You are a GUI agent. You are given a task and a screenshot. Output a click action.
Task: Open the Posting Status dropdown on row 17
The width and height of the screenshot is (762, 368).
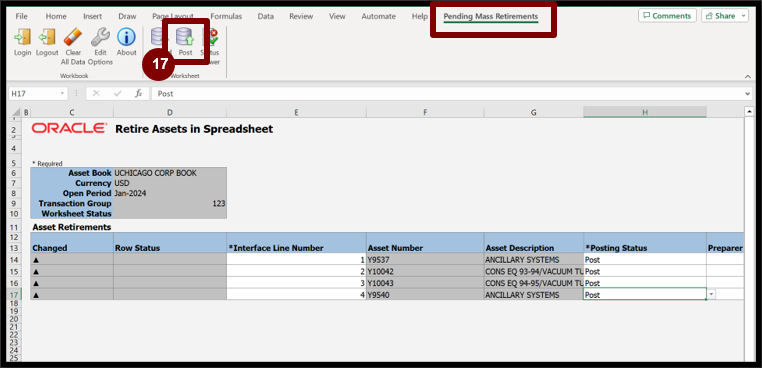click(x=711, y=295)
